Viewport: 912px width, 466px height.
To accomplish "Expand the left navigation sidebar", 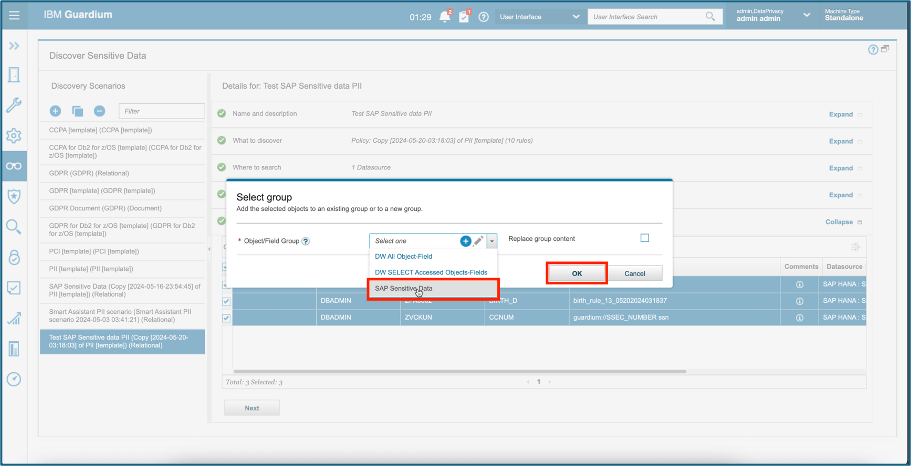I will tap(14, 45).
